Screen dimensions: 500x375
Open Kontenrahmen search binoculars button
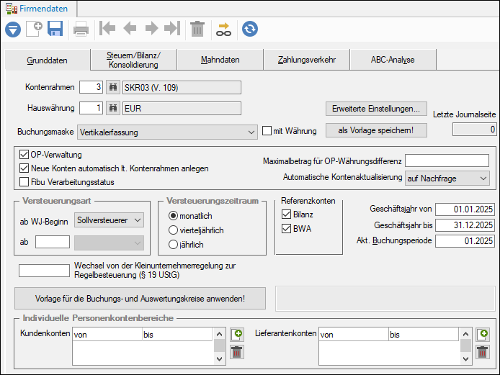(113, 87)
